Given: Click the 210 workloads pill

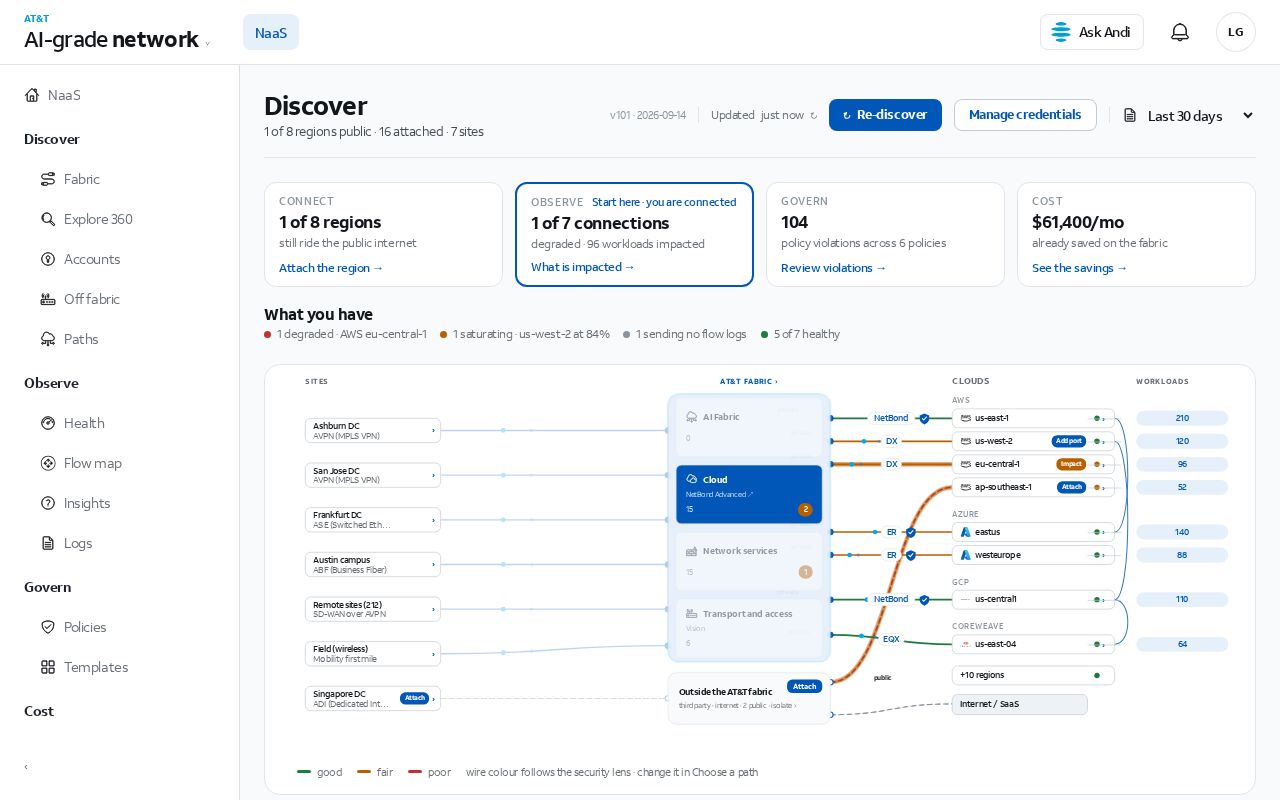Looking at the screenshot, I should [x=1182, y=418].
